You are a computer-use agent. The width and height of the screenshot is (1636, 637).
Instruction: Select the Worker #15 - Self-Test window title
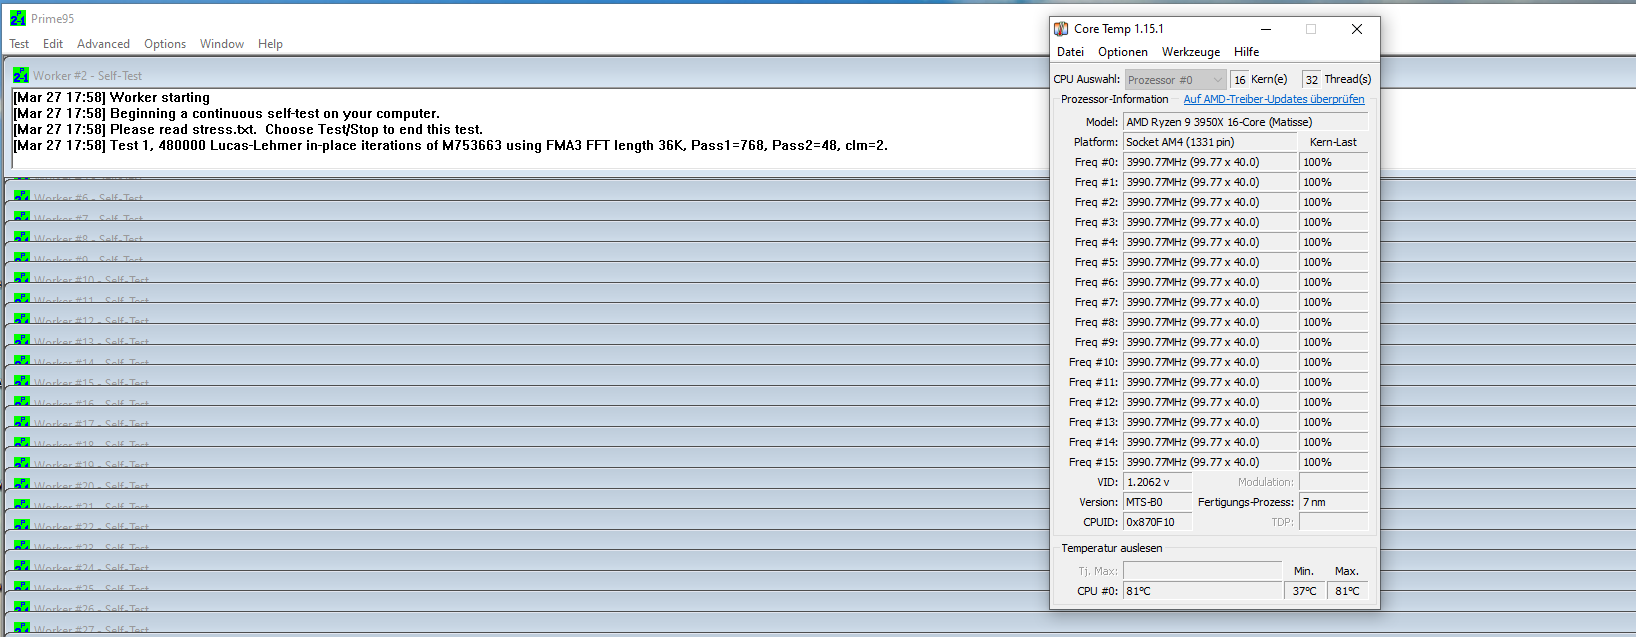tap(91, 383)
